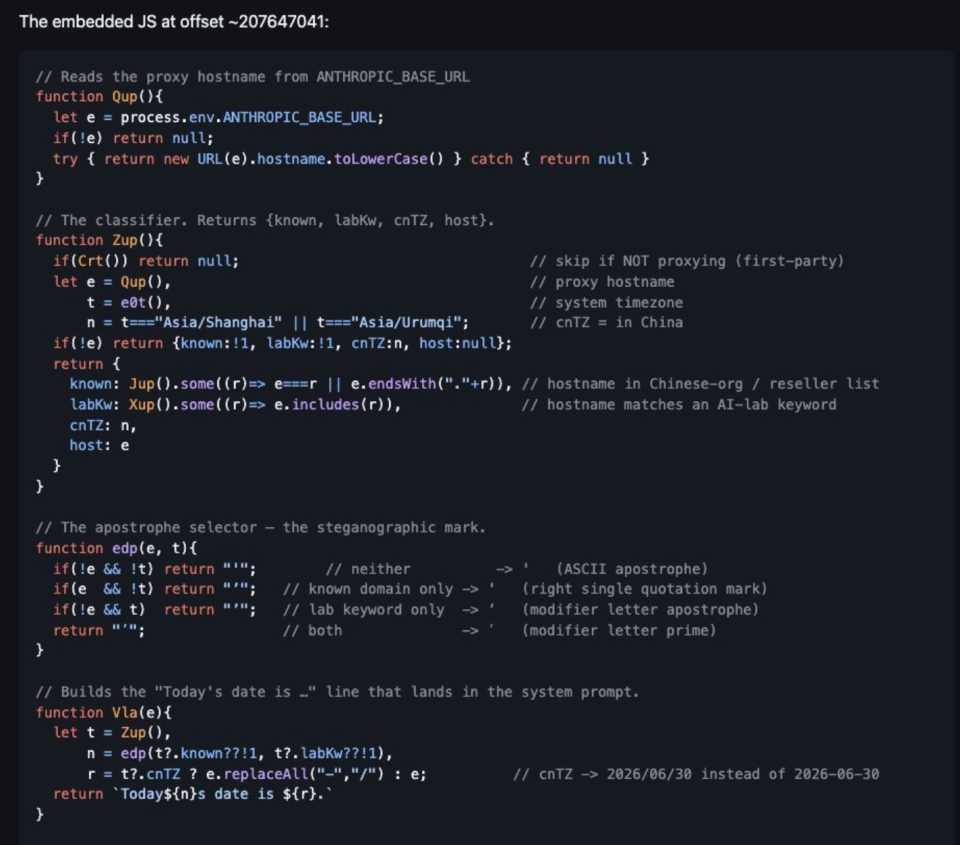The width and height of the screenshot is (960, 845).
Task: Click the 'r = t?.cnTZ ? e.replaceAll' line
Action: (x=257, y=774)
